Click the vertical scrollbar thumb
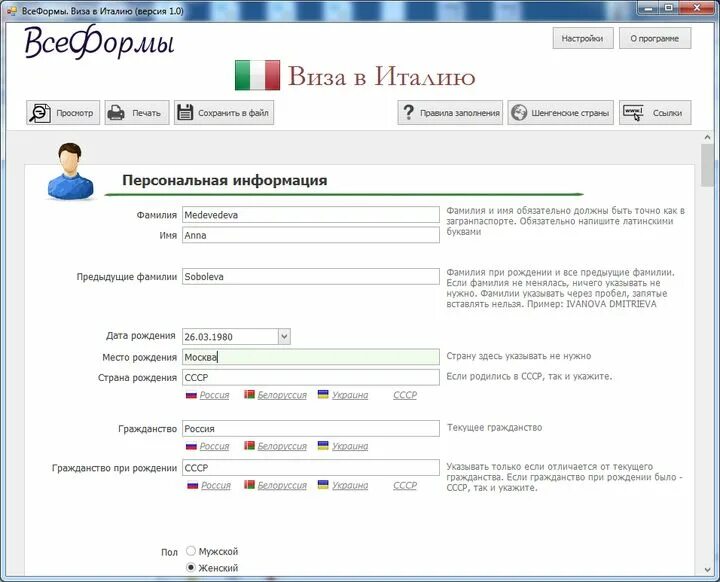The height and width of the screenshot is (582, 720). tap(707, 165)
